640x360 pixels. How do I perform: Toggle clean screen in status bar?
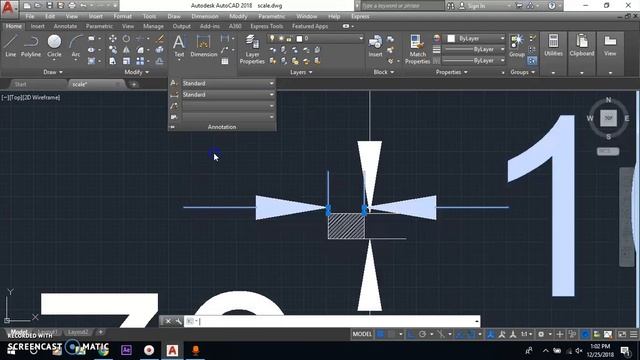[x=622, y=334]
